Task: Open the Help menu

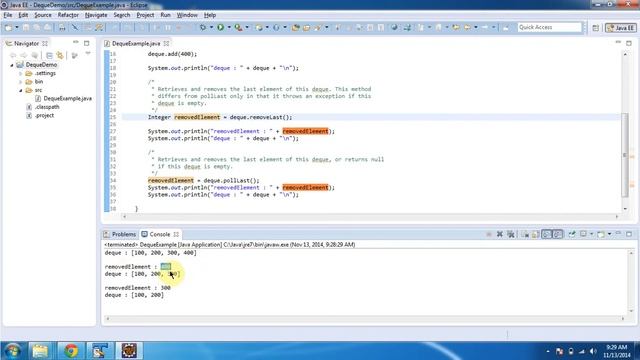Action: pos(210,15)
